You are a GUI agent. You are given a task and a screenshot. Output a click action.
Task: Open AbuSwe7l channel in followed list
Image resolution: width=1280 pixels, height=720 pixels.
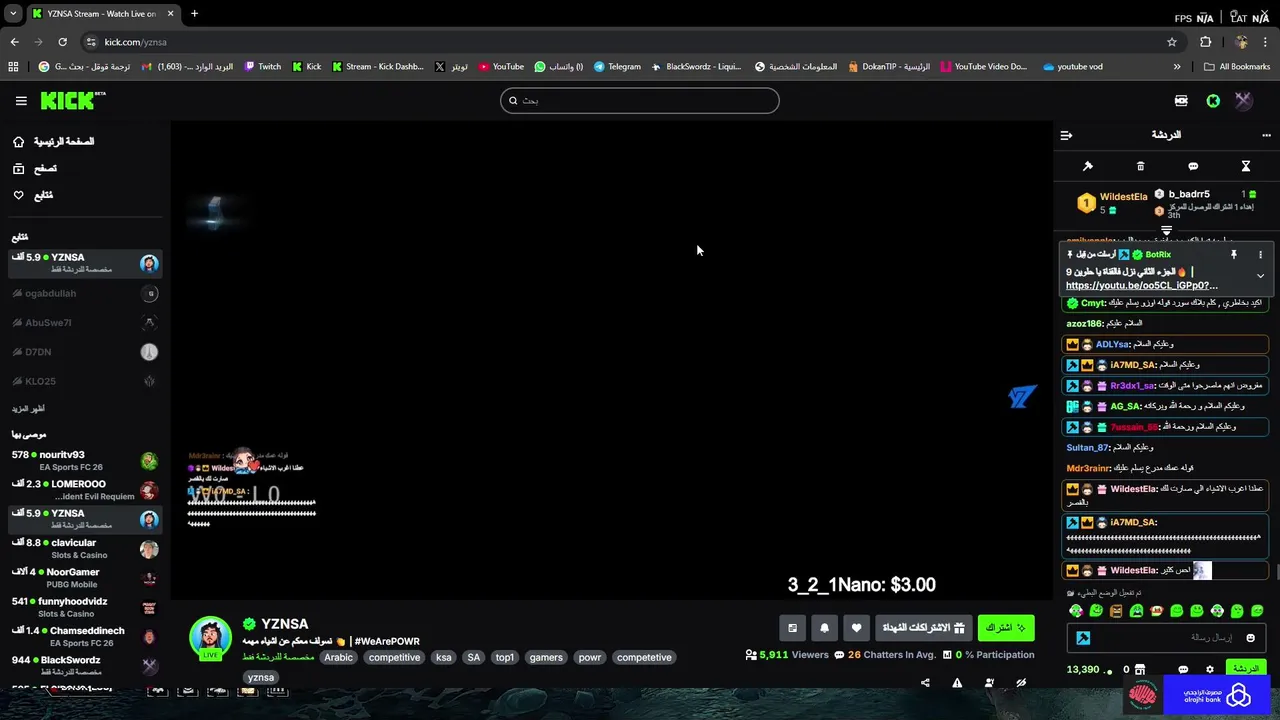pos(85,323)
